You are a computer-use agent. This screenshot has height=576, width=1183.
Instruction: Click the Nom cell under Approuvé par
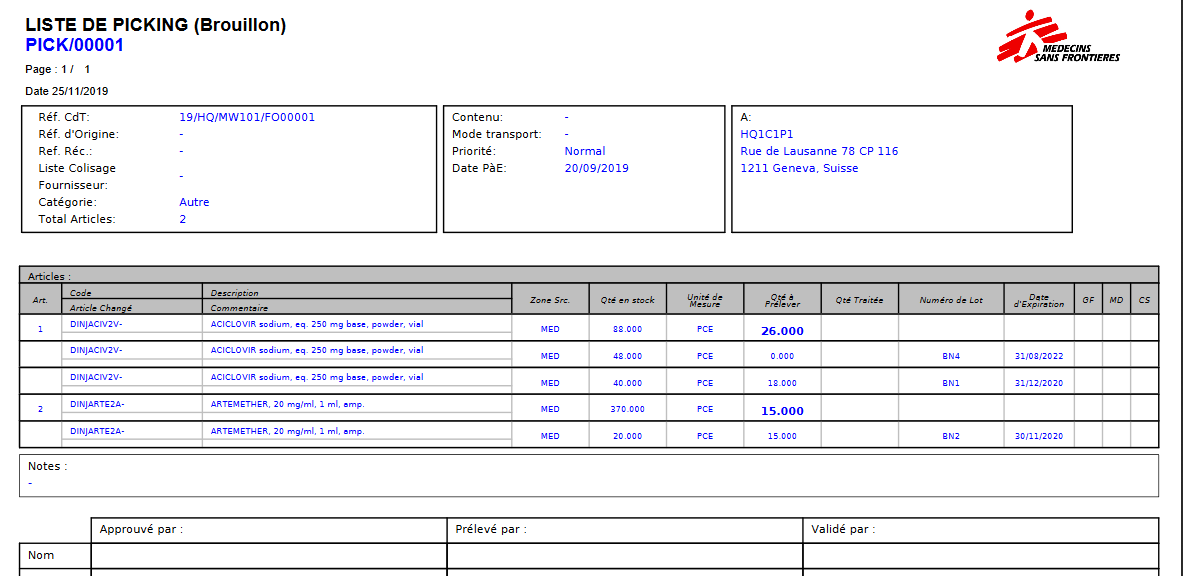[x=268, y=555]
